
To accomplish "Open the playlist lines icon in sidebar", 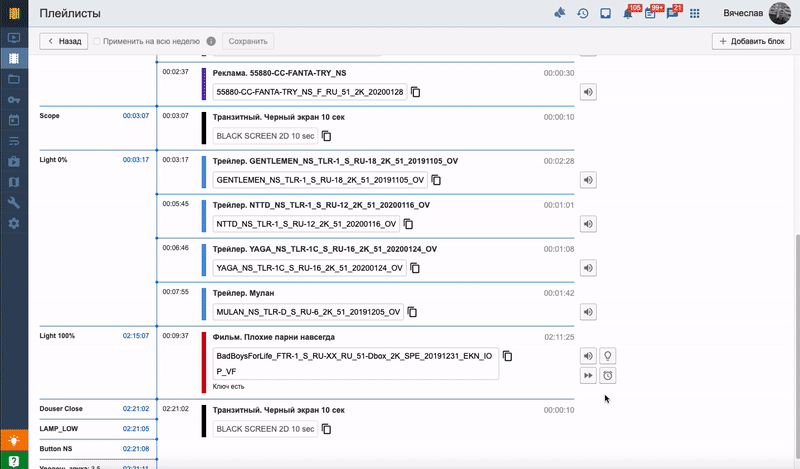I will (14, 141).
